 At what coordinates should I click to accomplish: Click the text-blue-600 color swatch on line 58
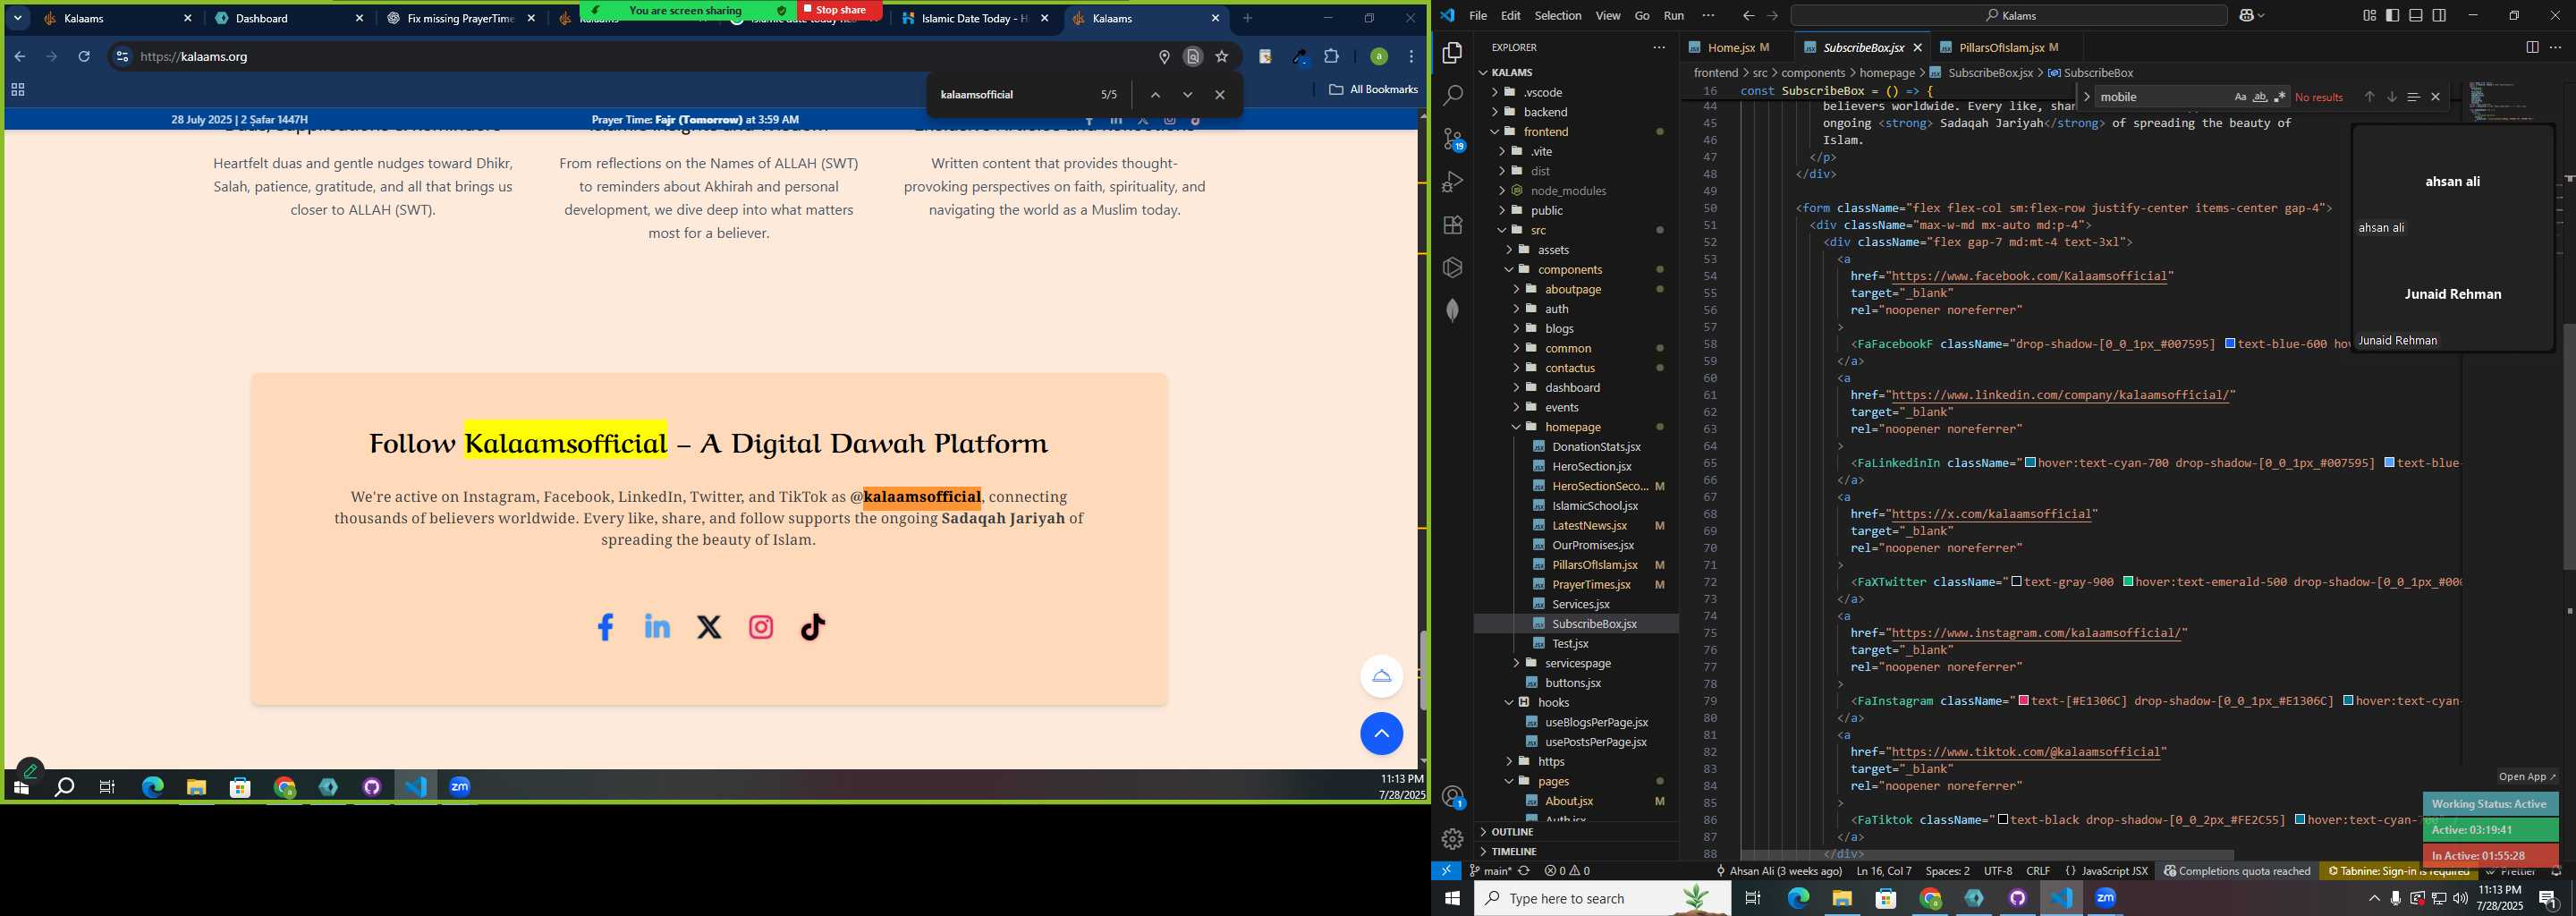[2230, 344]
